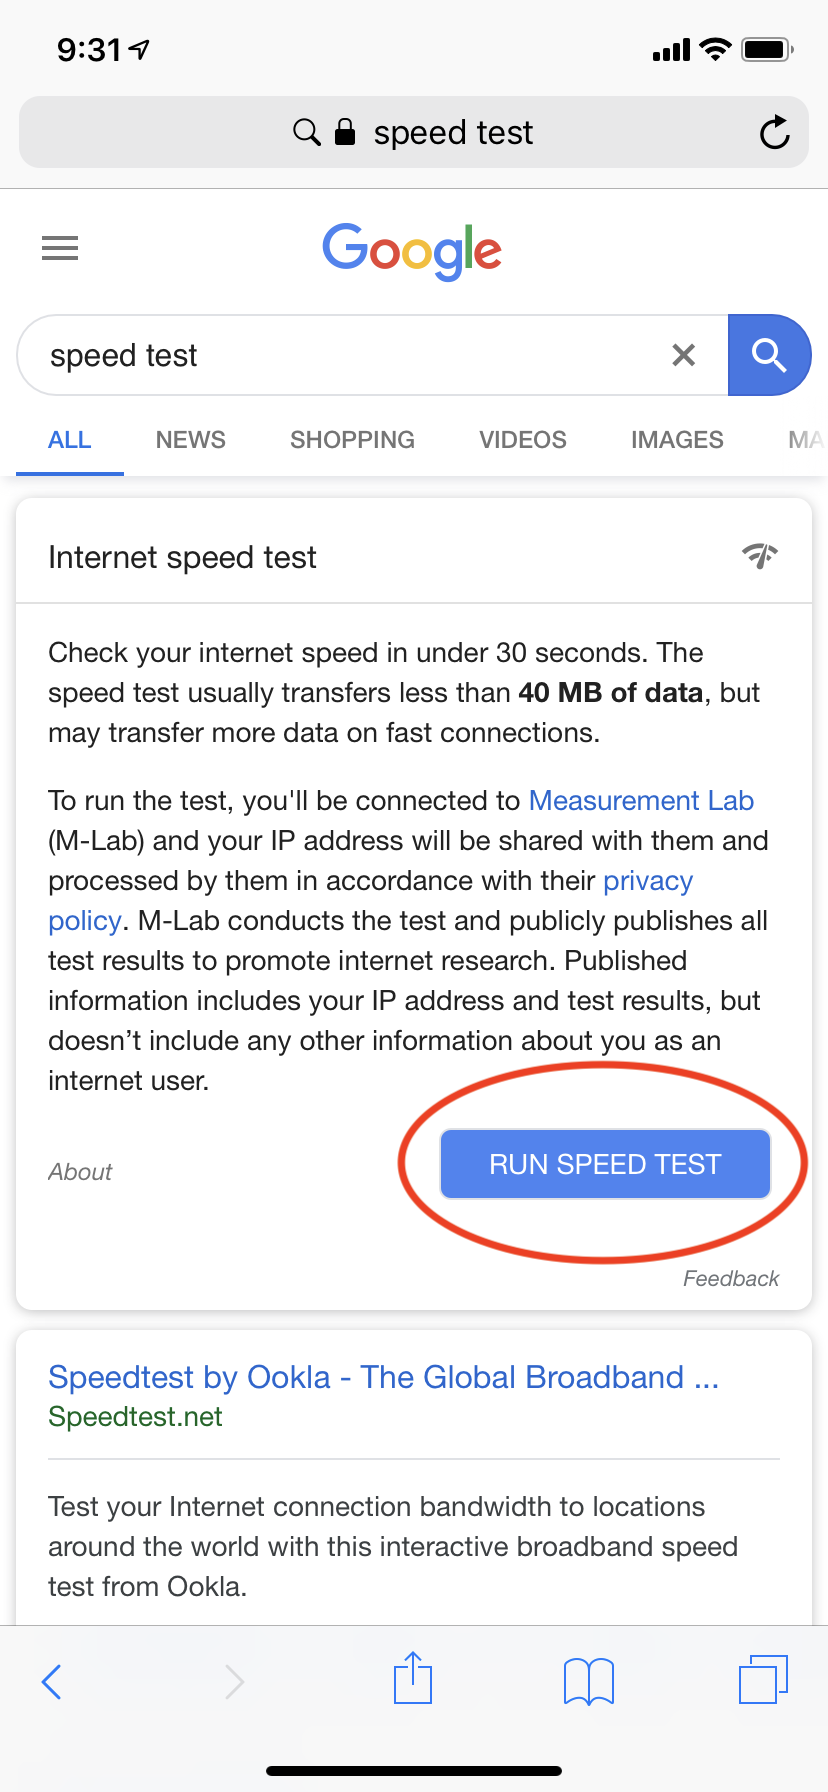Open the Google hamburger menu

click(60, 248)
